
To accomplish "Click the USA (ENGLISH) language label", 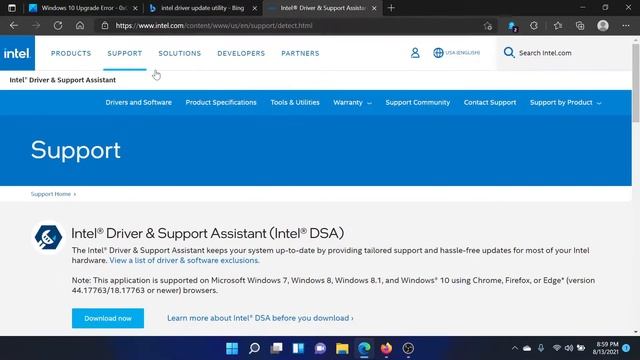I will pyautogui.click(x=462, y=53).
